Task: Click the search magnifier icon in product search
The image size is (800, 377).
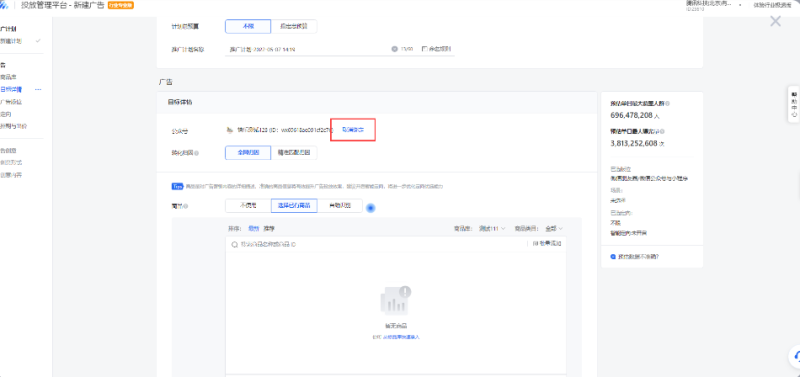Action: tap(235, 244)
